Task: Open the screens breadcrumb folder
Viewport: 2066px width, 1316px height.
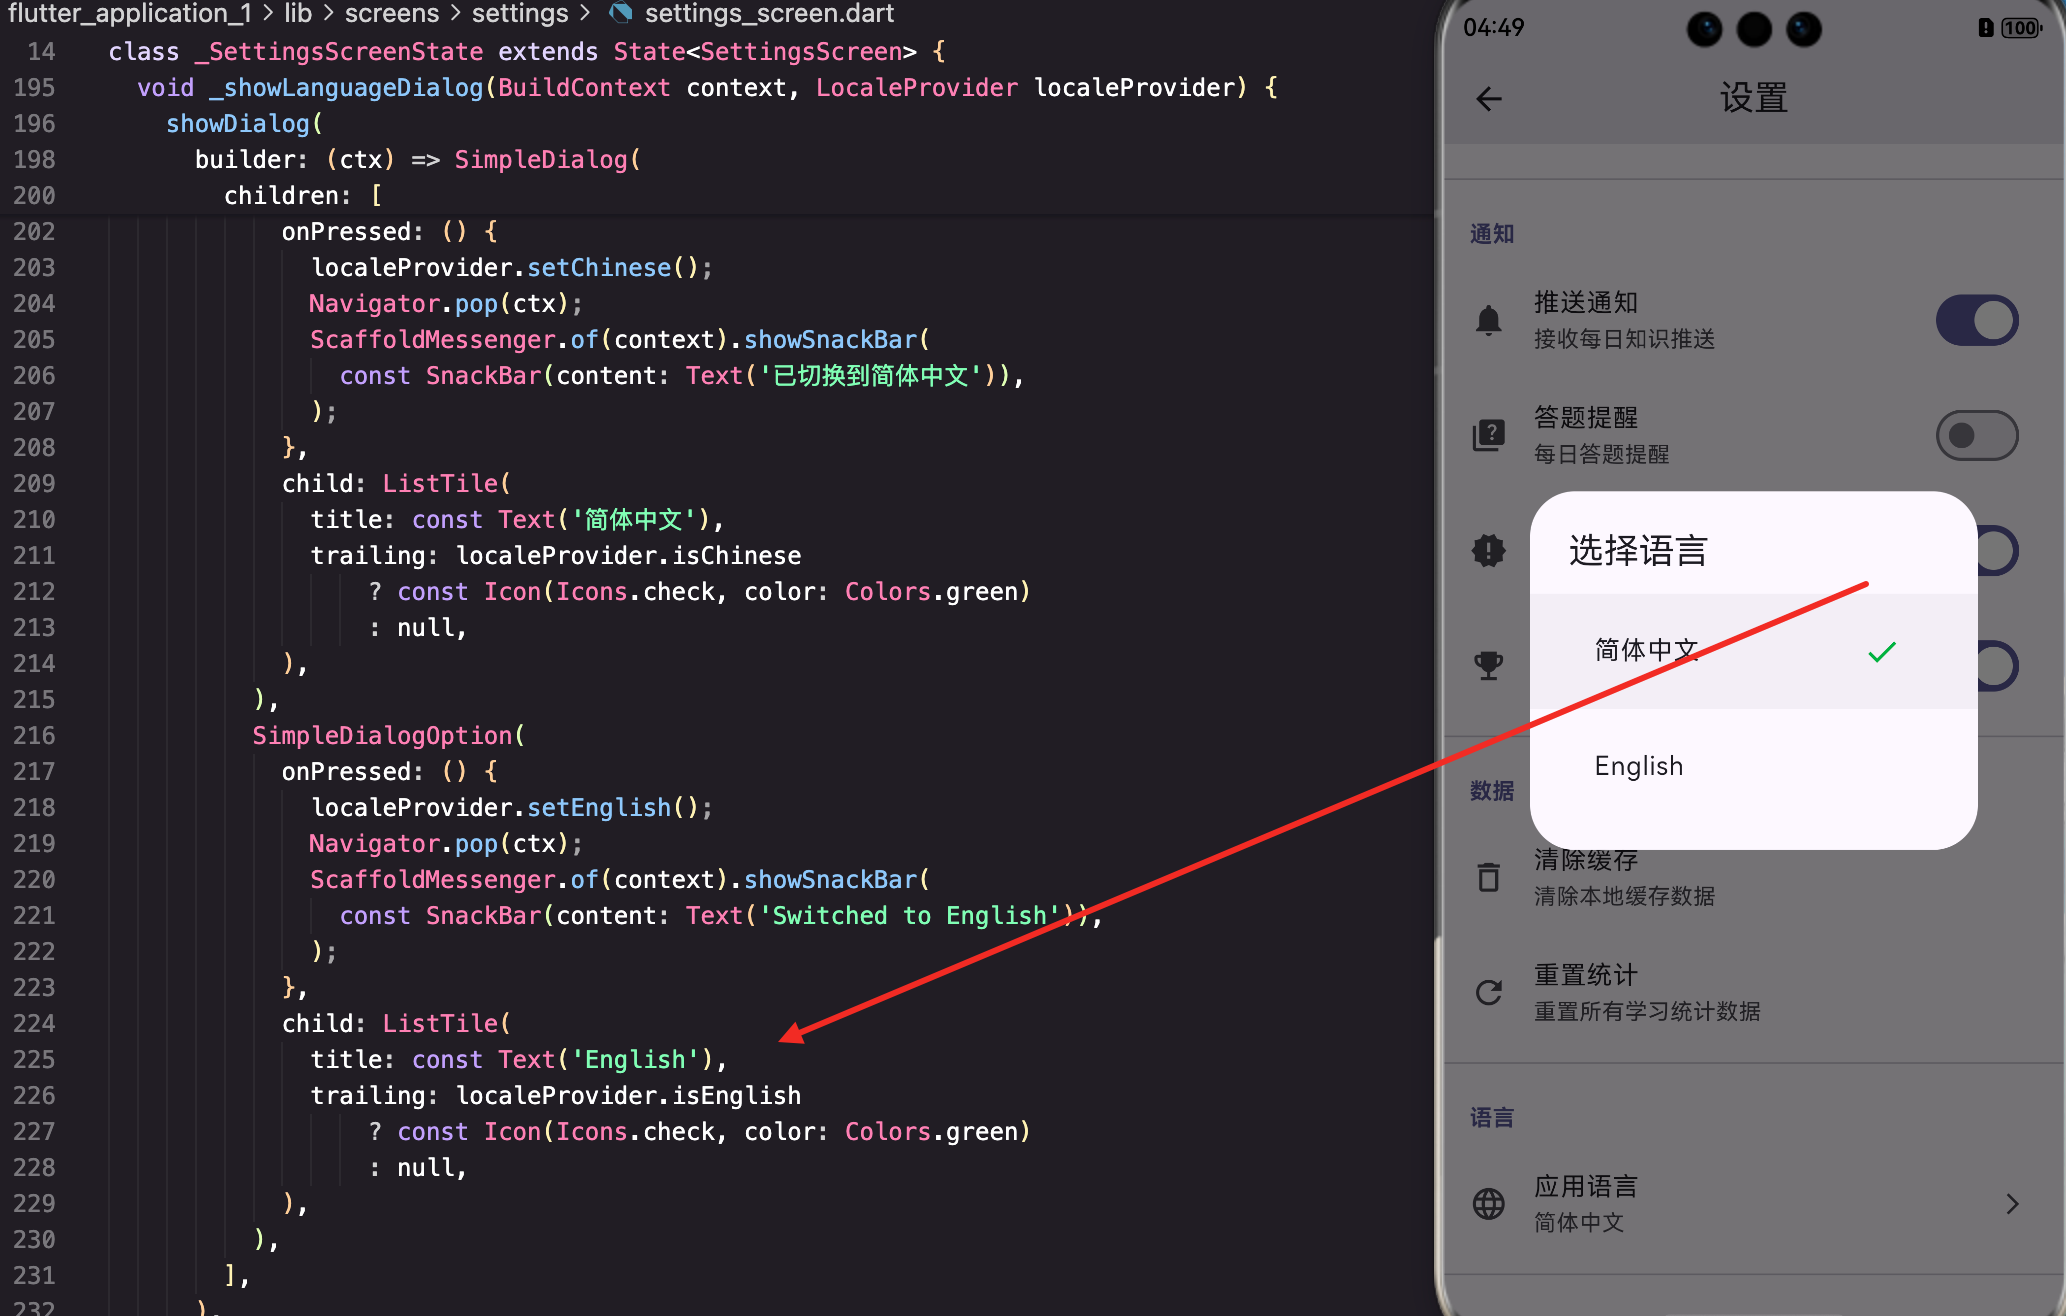Action: [x=392, y=13]
